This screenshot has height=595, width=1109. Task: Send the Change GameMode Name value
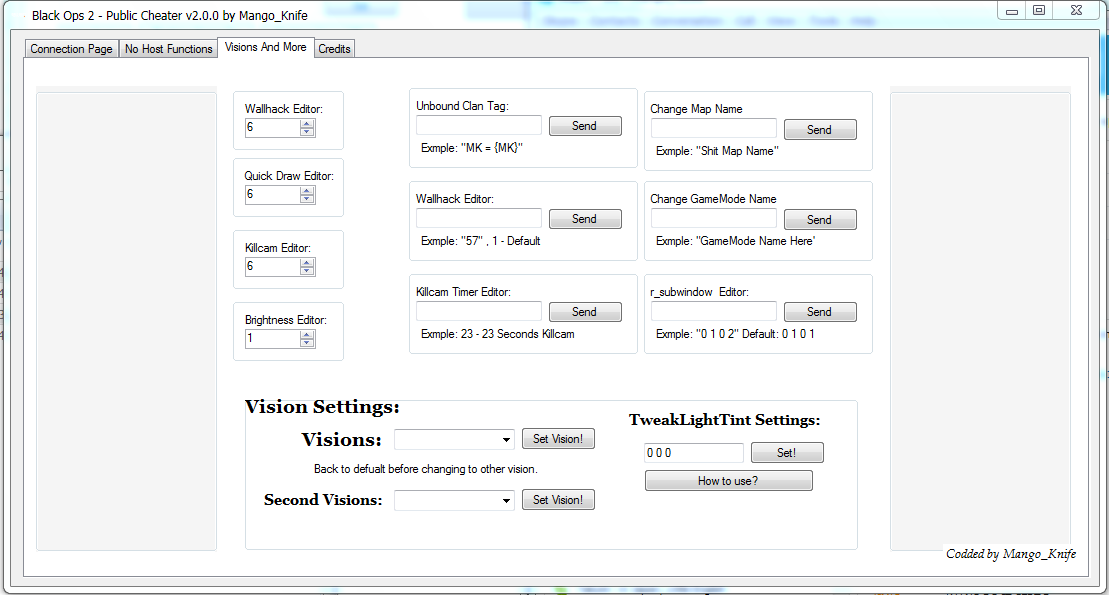pos(820,219)
